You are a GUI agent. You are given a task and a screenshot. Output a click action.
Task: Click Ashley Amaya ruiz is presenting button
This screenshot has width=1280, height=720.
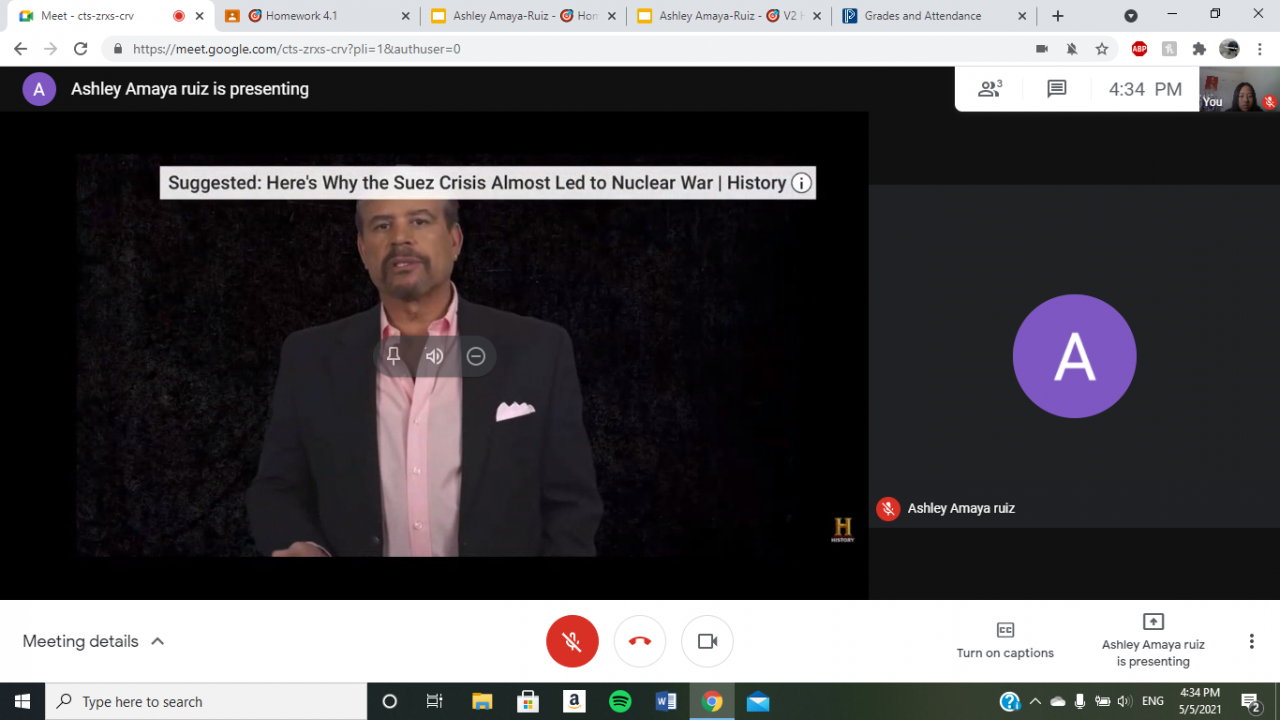1153,640
